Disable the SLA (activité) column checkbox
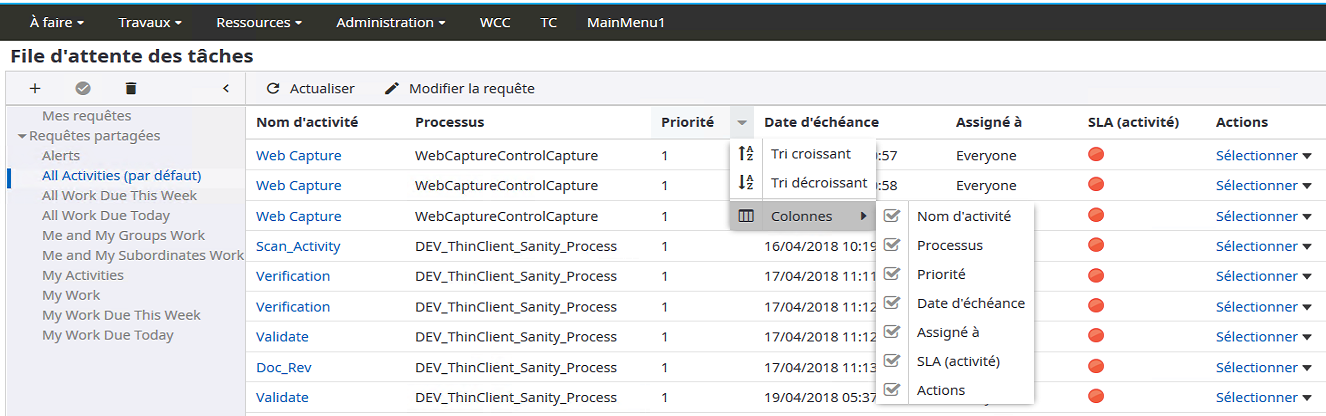 [893, 361]
